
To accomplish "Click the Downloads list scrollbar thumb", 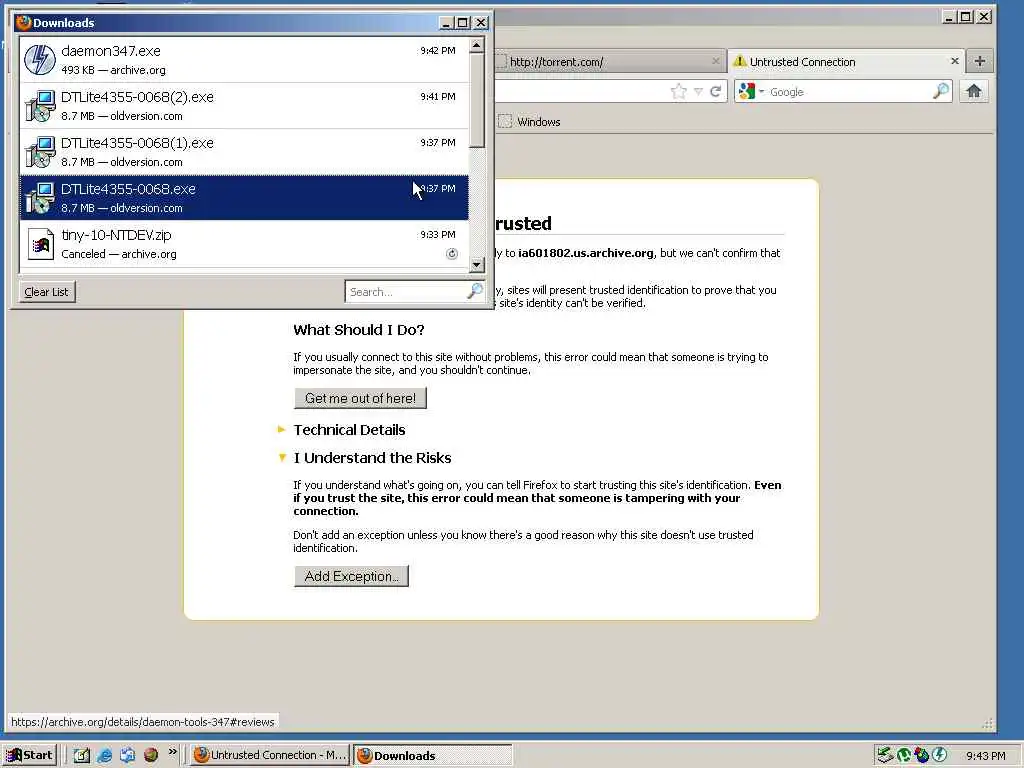I will coord(477,101).
